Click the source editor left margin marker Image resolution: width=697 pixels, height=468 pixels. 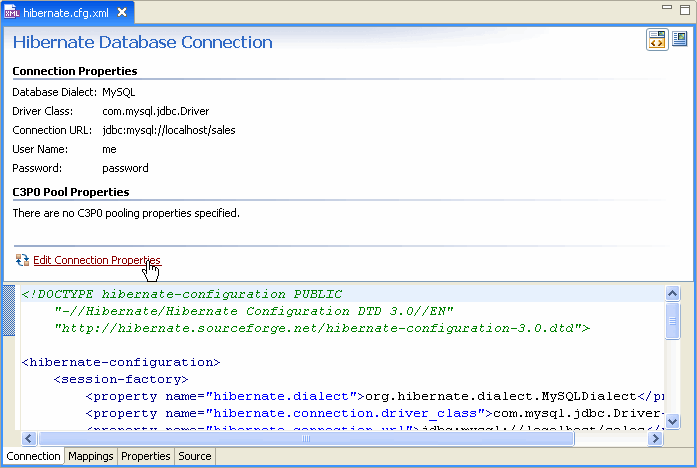[9, 311]
